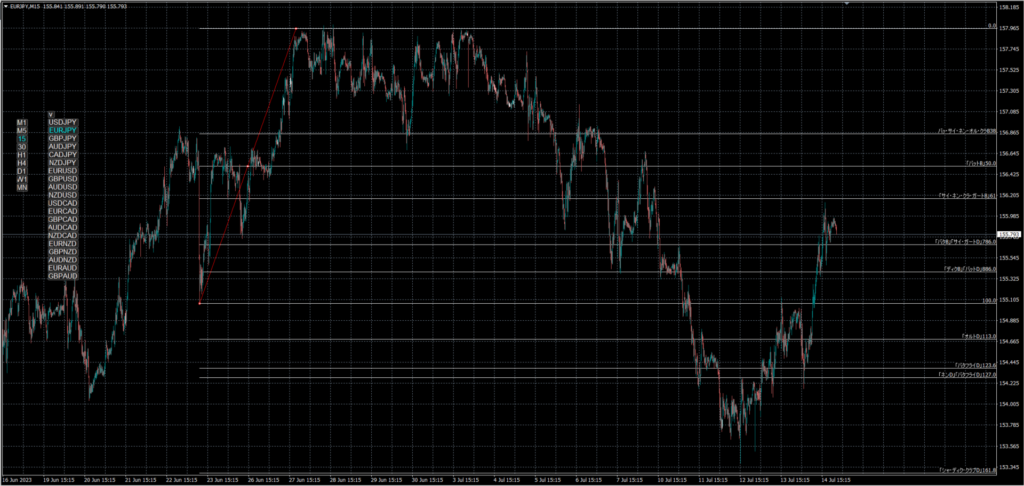
Task: Select the M5 timeframe button
Action: click(22, 130)
